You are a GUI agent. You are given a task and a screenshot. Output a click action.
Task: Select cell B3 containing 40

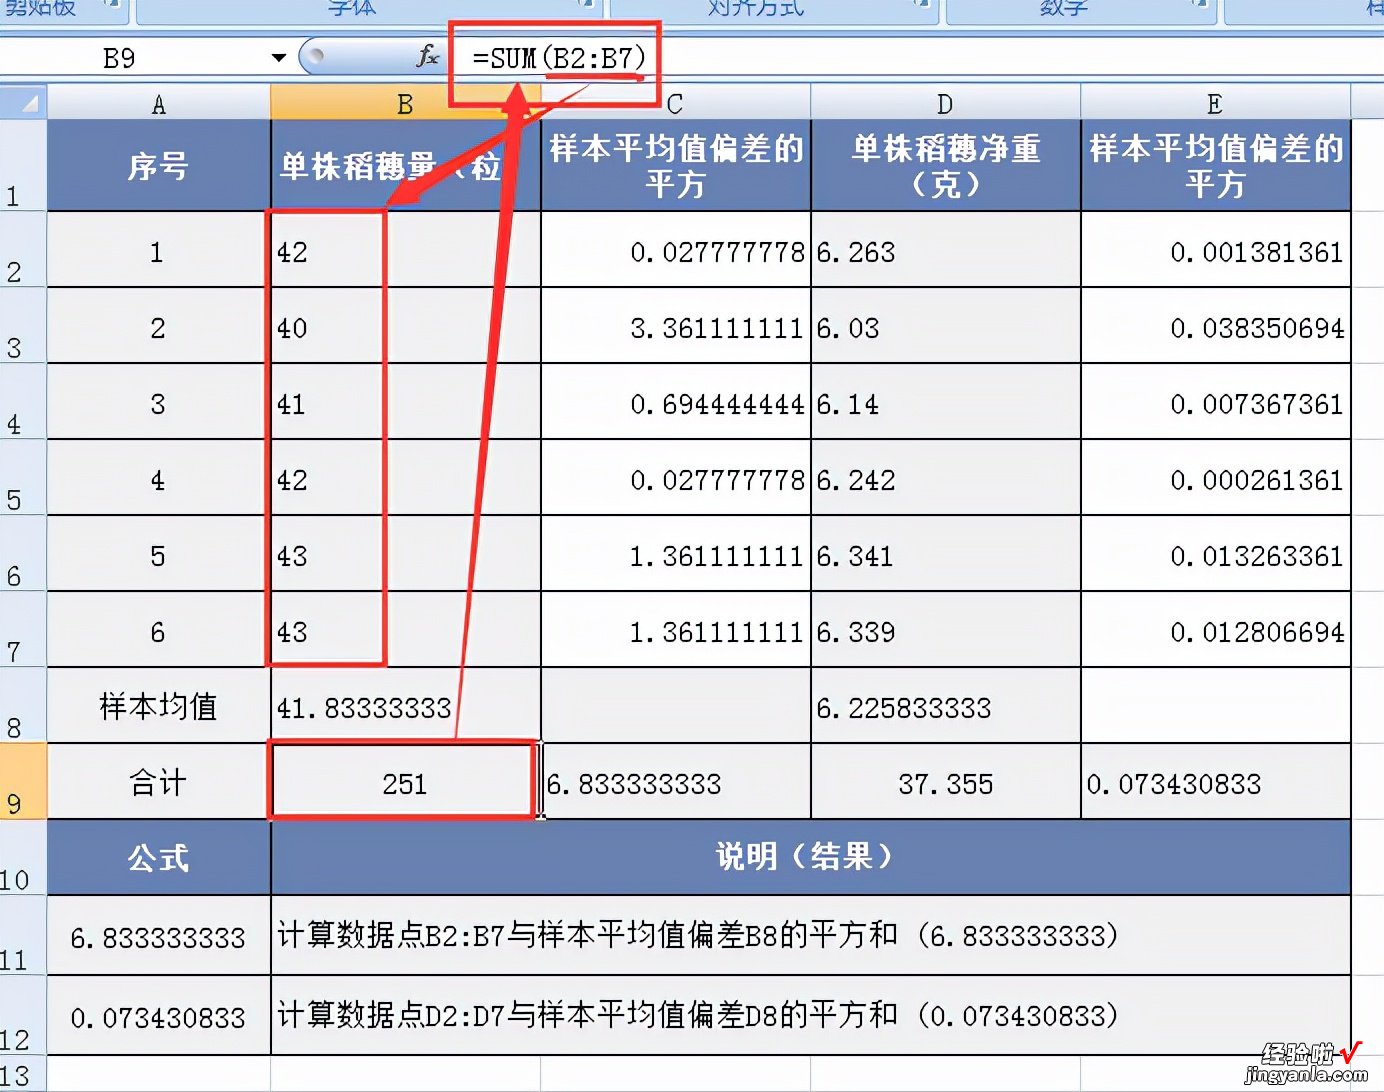pyautogui.click(x=405, y=326)
